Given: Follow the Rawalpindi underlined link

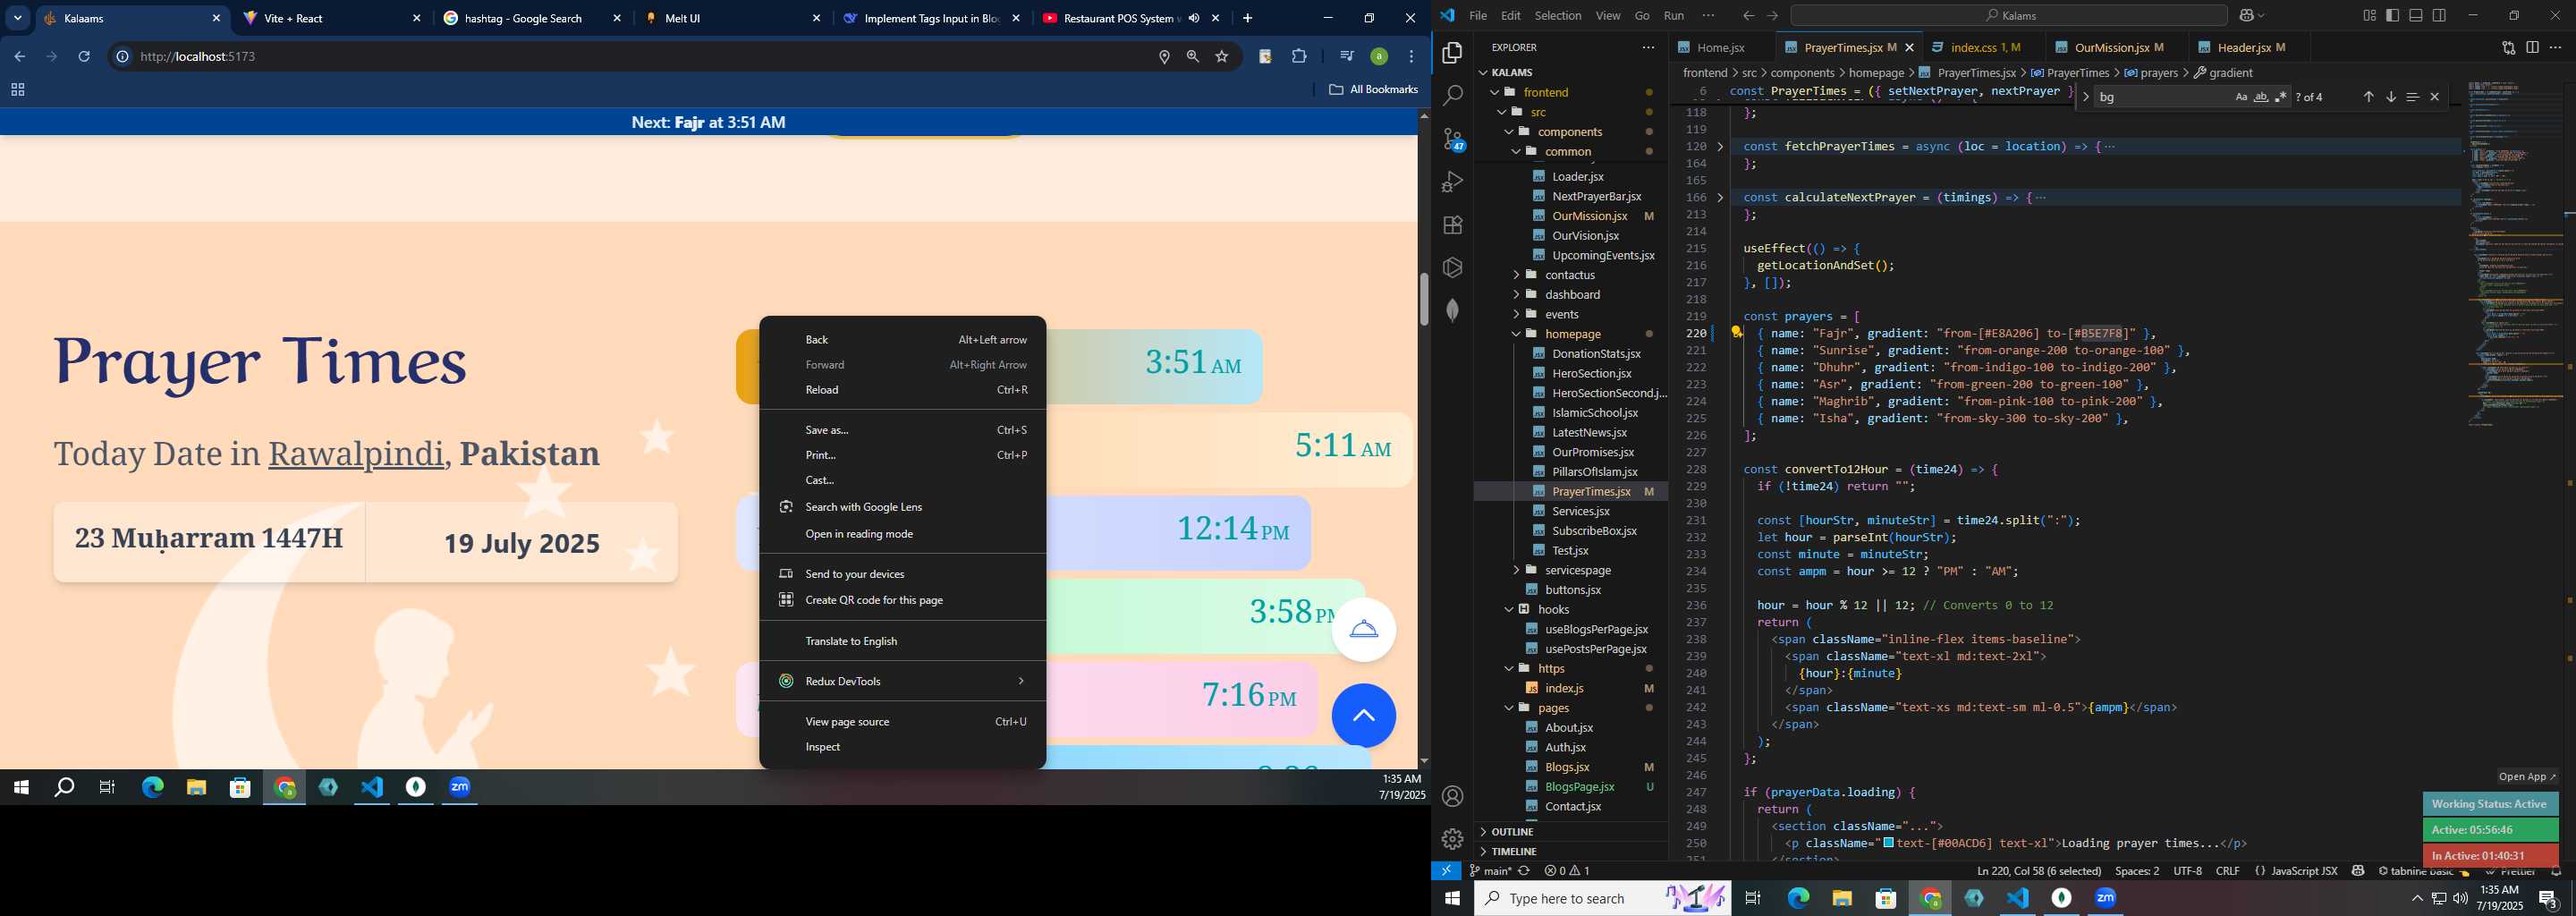Looking at the screenshot, I should [x=356, y=454].
